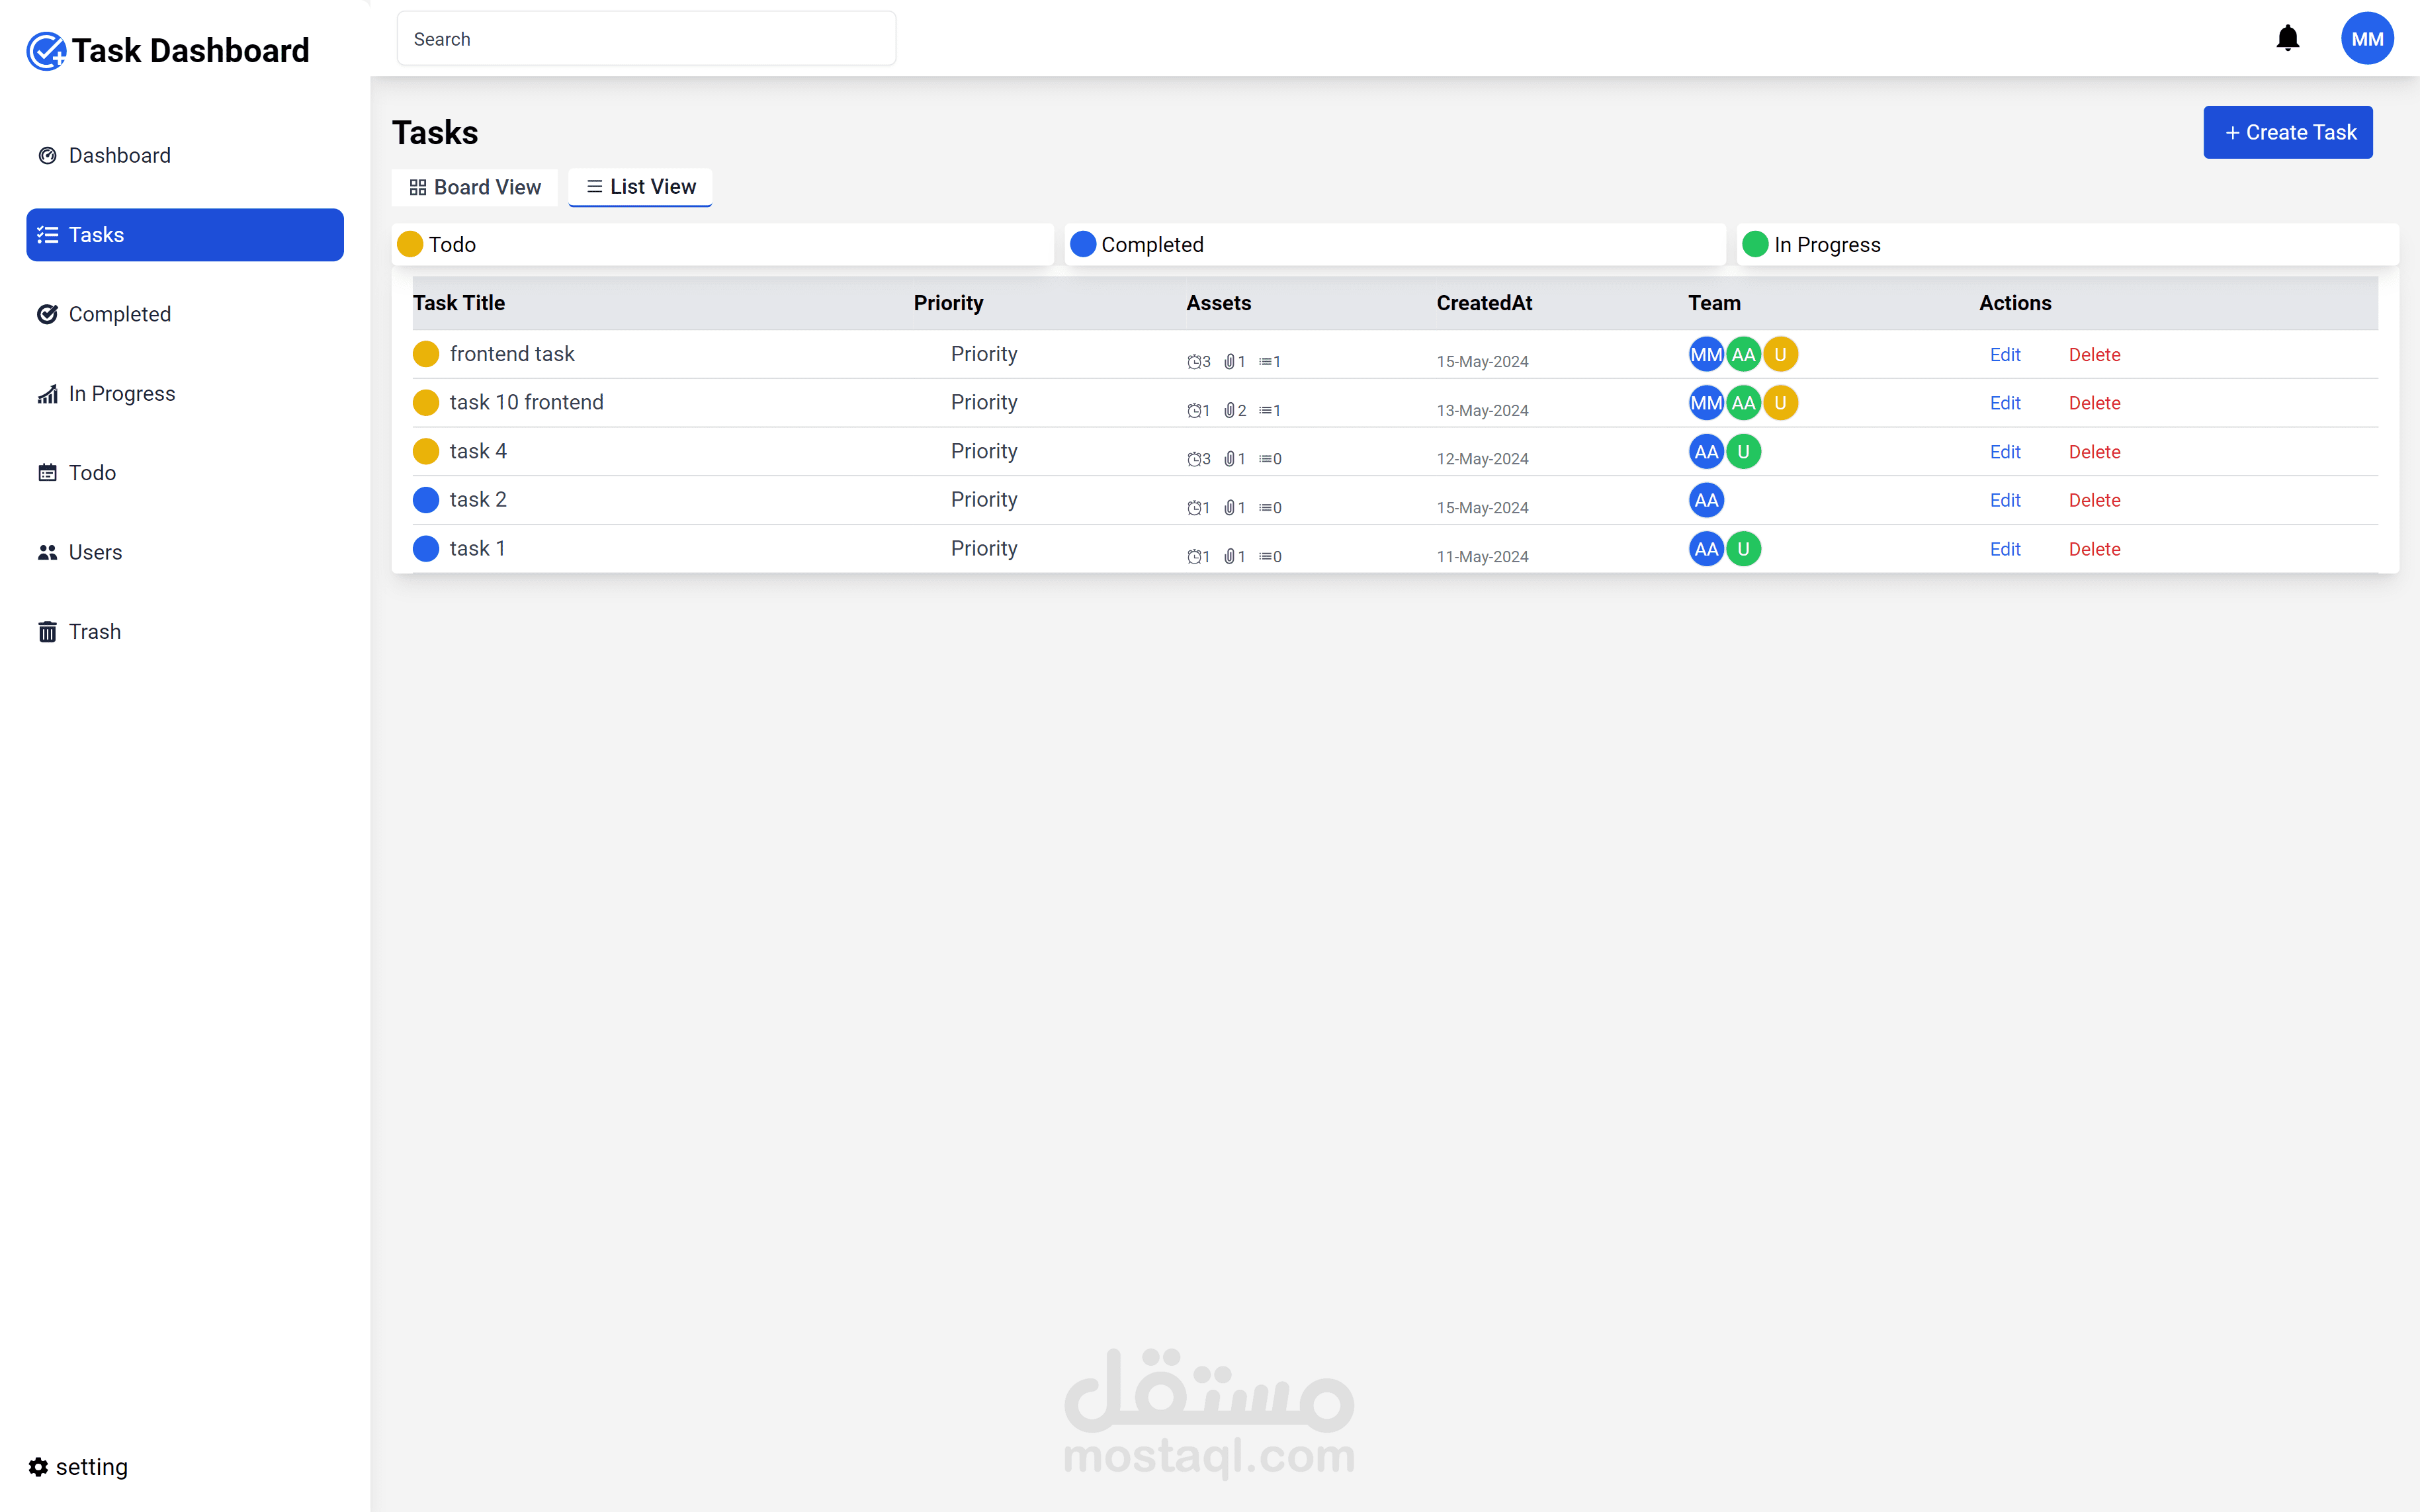This screenshot has height=1512, width=2420.
Task: Click the yellow U avatar on frontend task
Action: coord(1780,354)
